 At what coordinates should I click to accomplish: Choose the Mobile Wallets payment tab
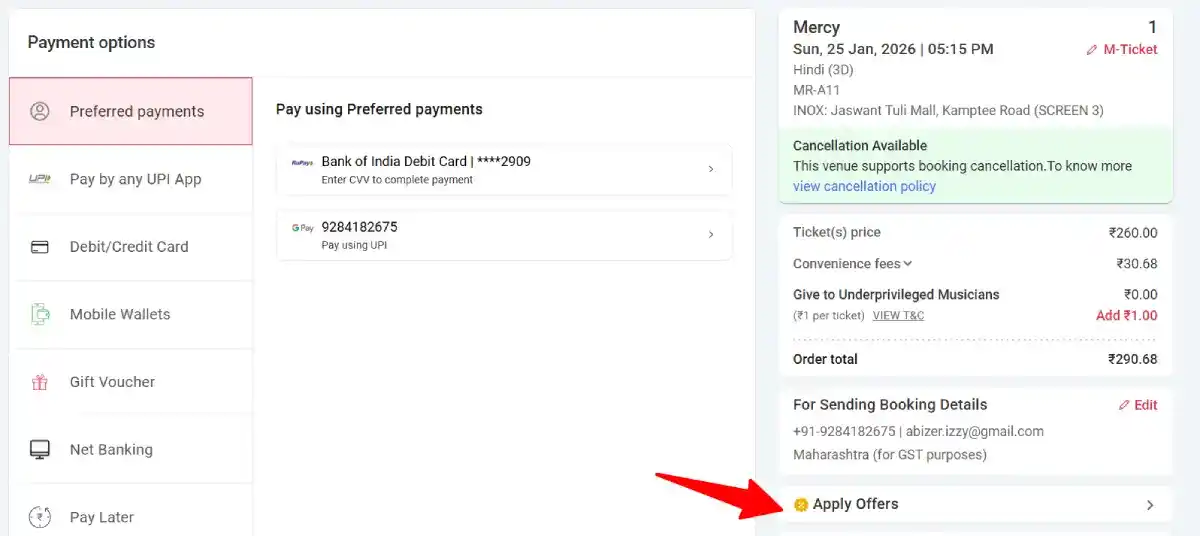[120, 314]
